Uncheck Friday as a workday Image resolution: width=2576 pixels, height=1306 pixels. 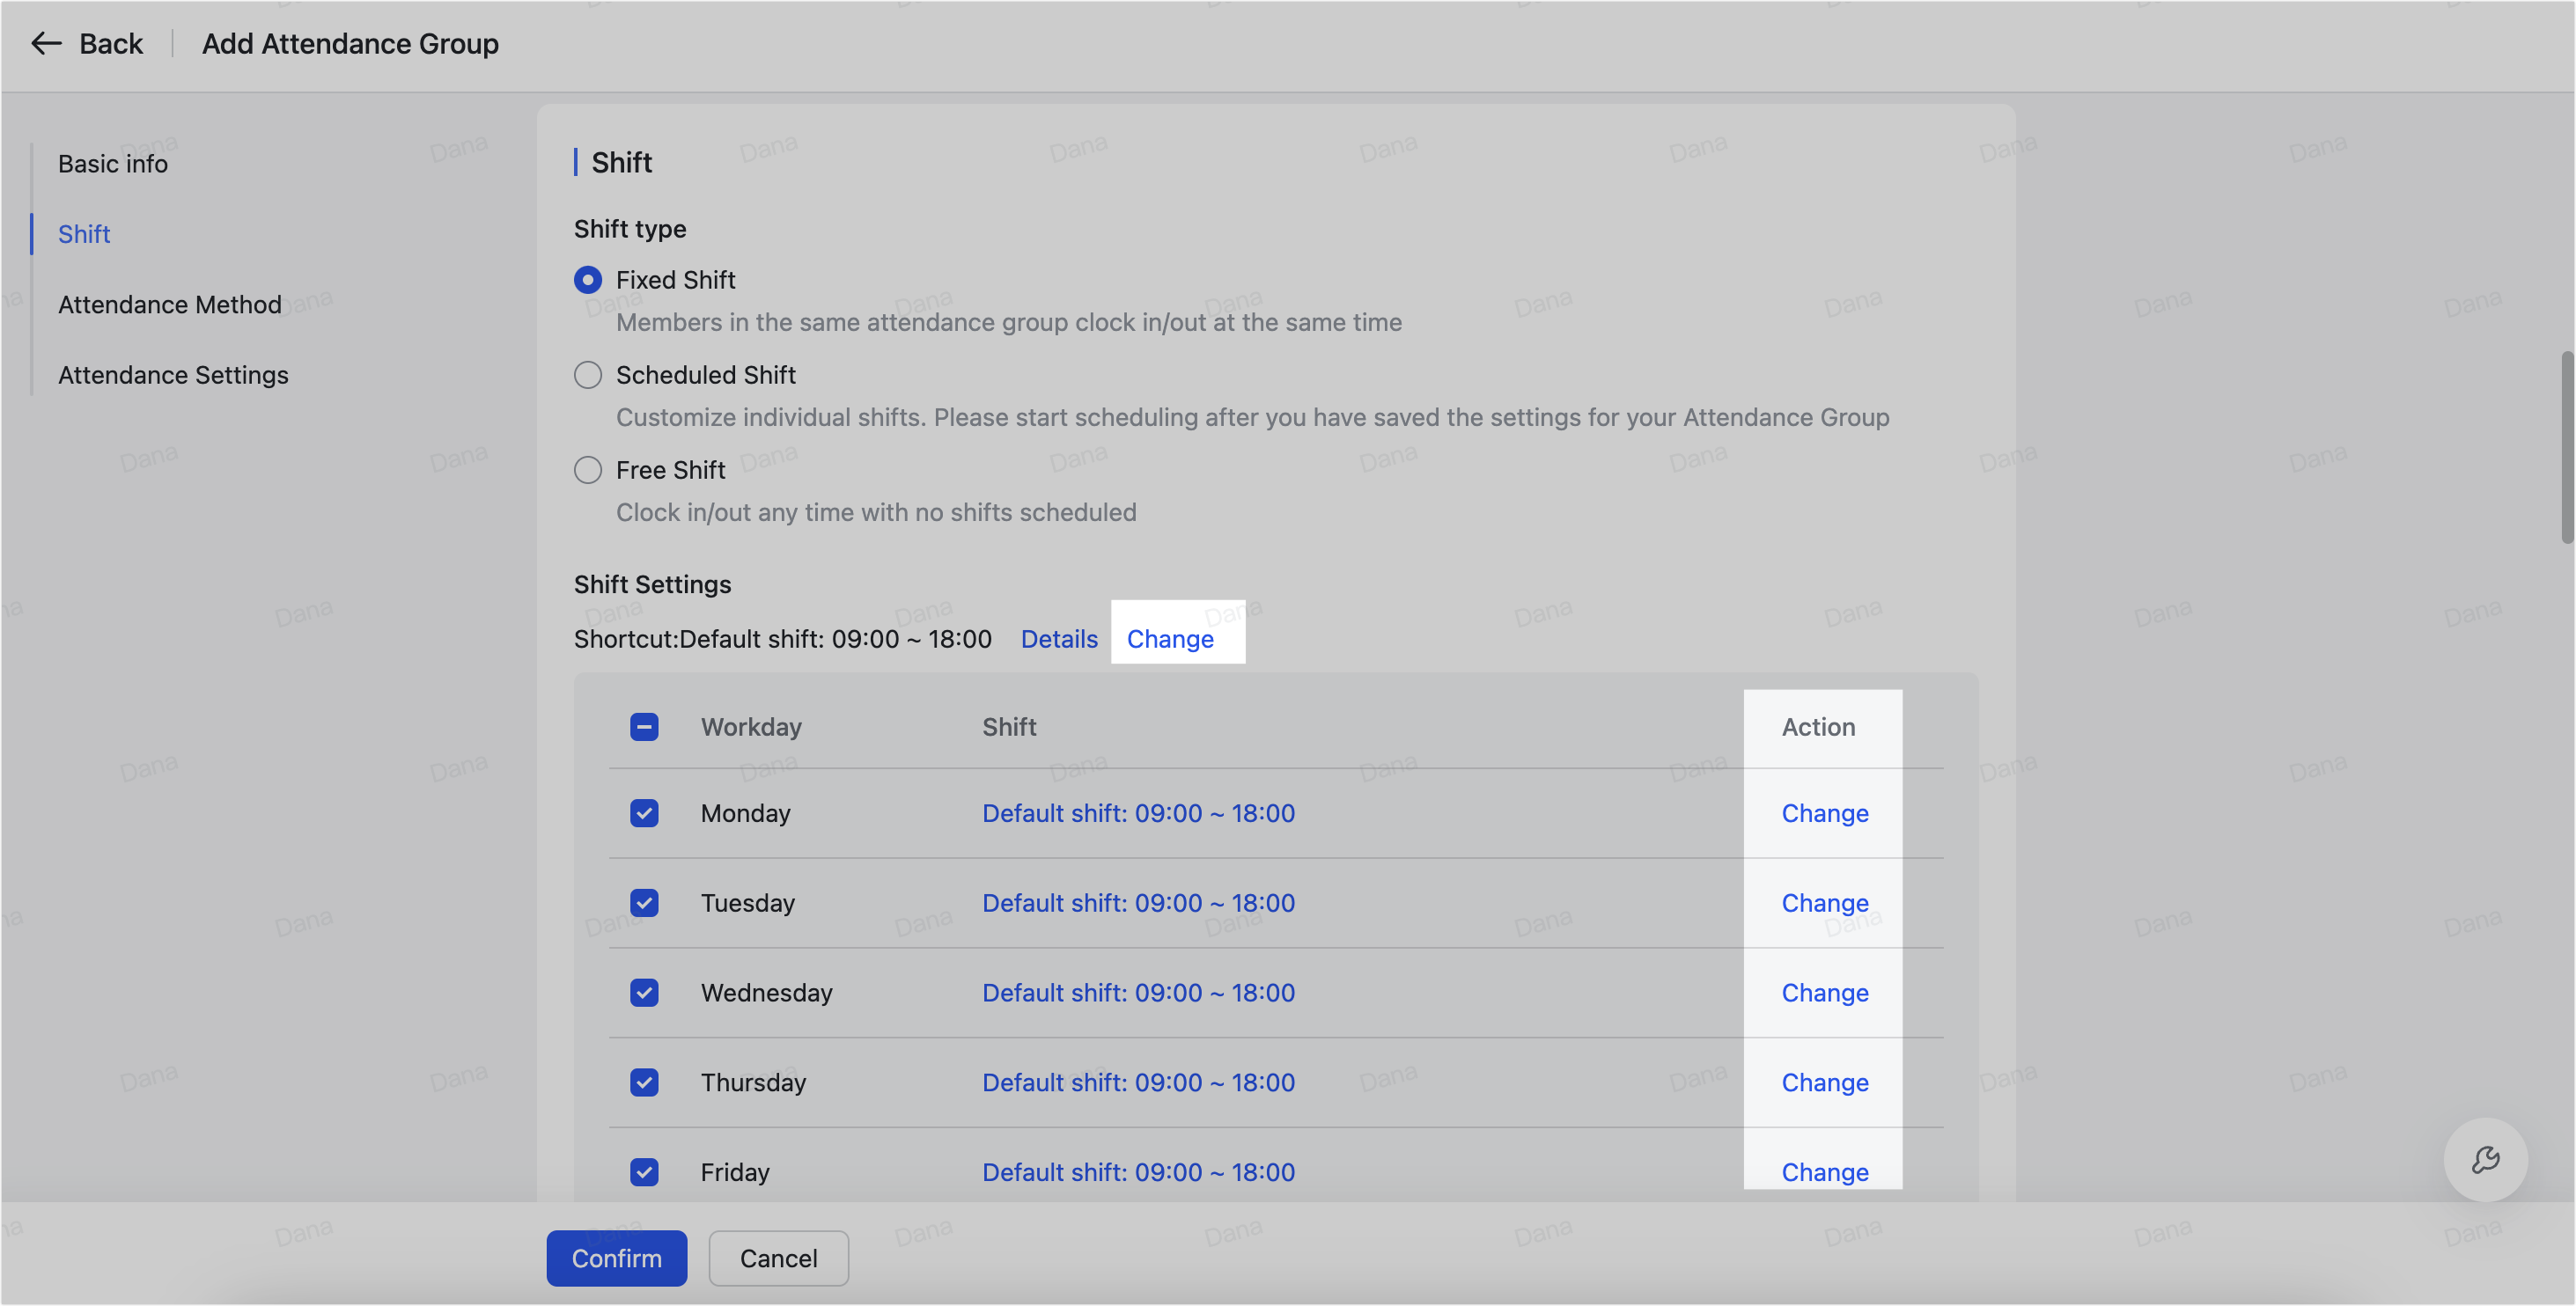pos(644,1171)
